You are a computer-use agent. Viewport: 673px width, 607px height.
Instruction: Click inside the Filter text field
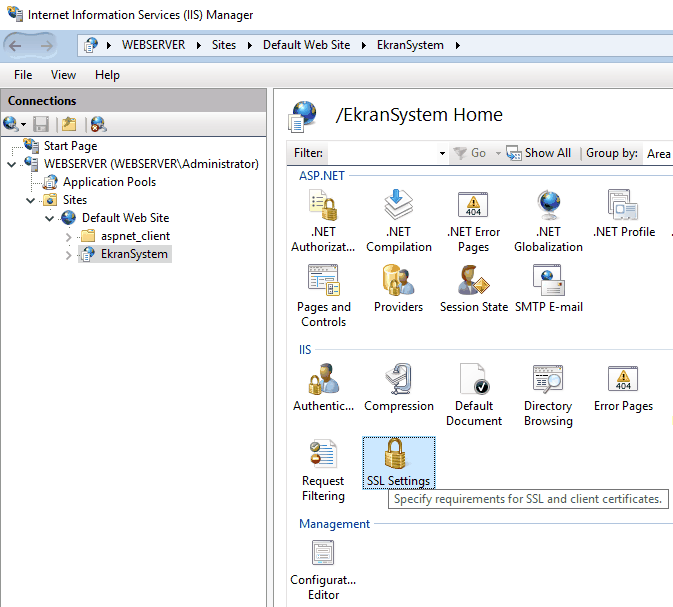click(382, 153)
